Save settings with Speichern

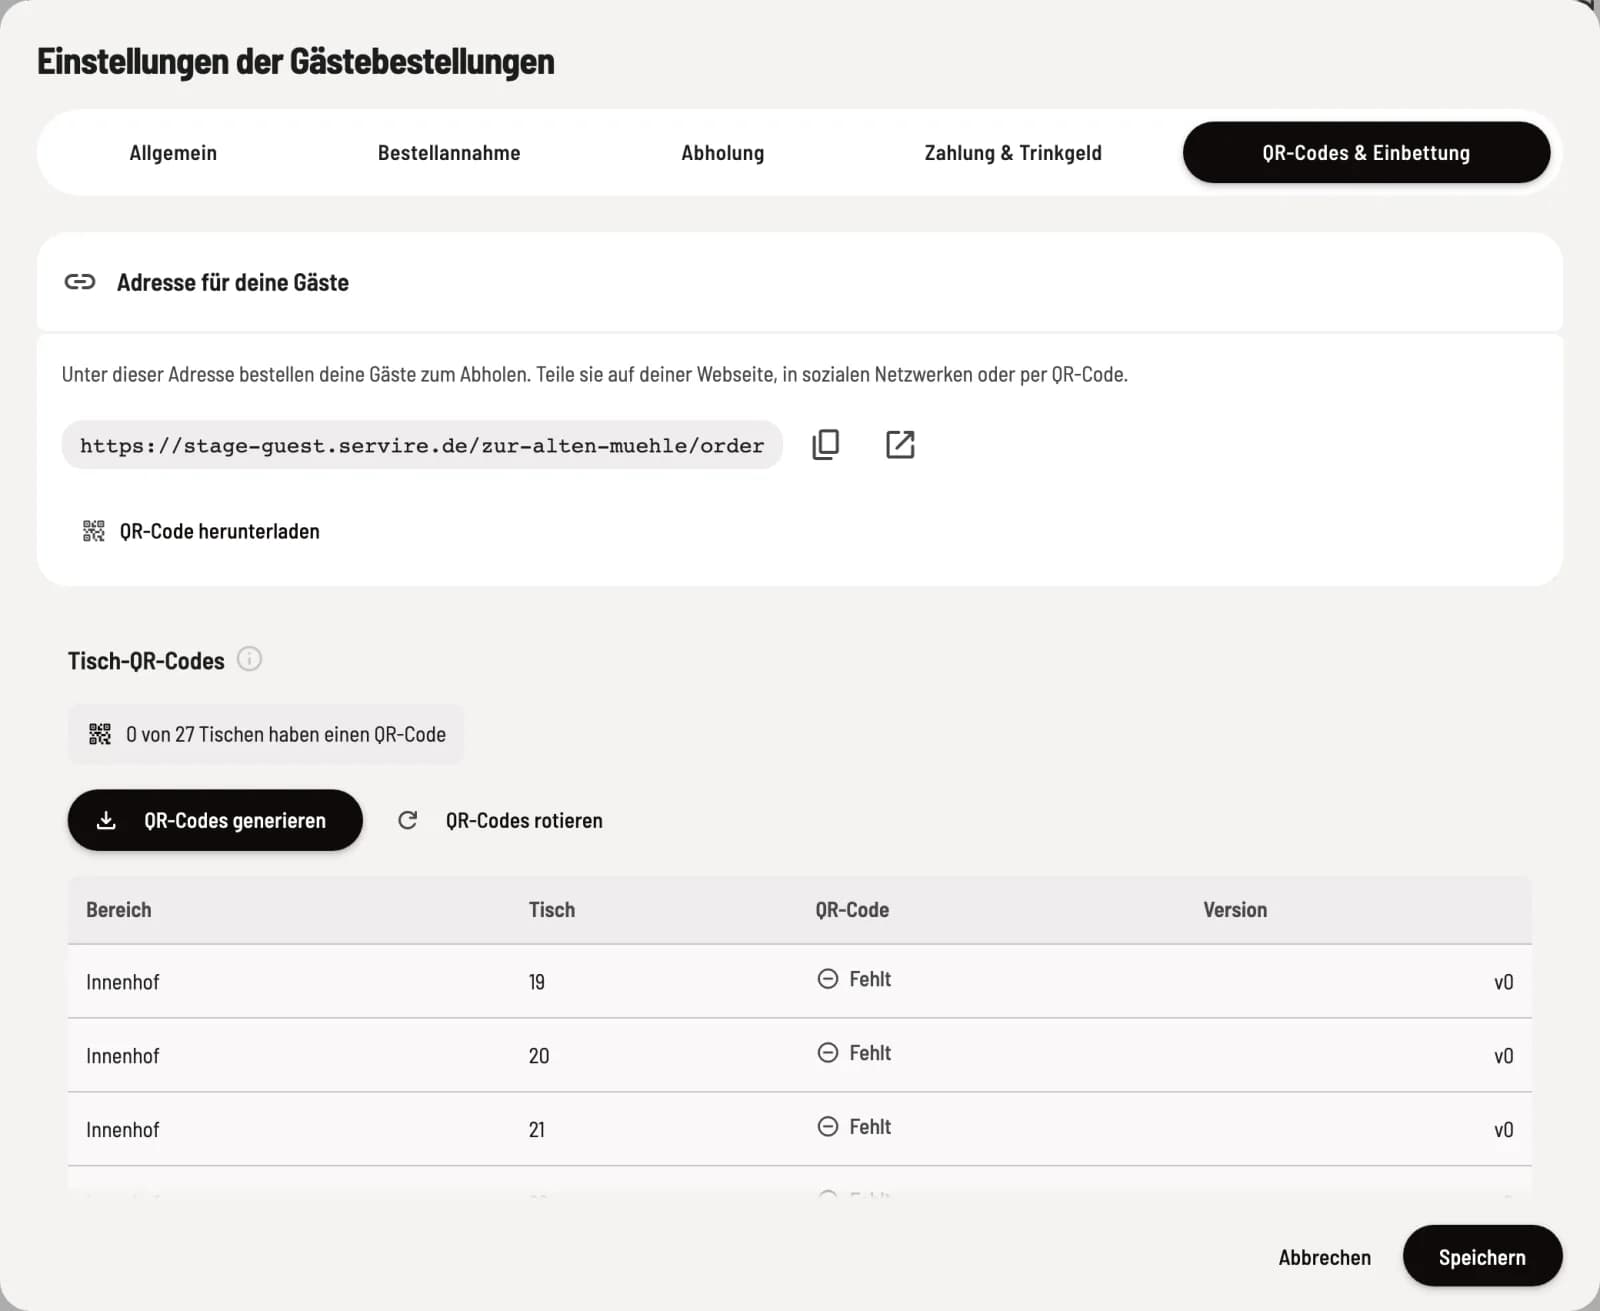[1482, 1256]
